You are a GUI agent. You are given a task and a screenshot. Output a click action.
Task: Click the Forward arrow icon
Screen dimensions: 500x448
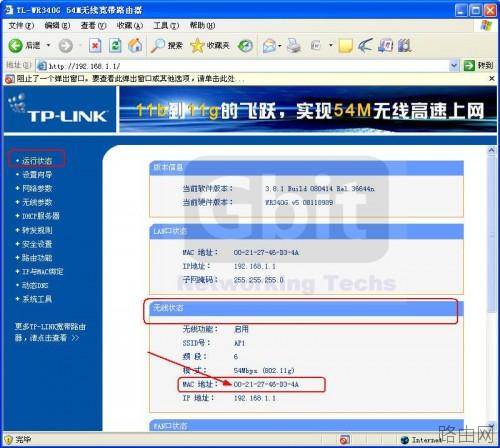click(65, 46)
